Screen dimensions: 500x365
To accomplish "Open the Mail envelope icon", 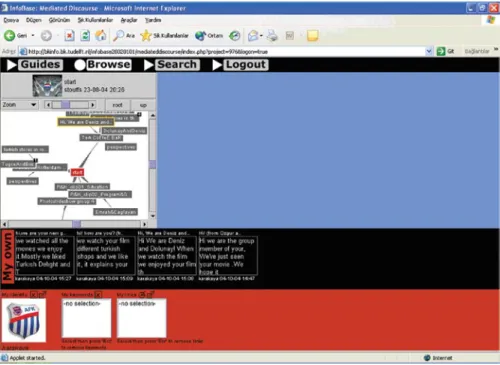I will pos(253,36).
